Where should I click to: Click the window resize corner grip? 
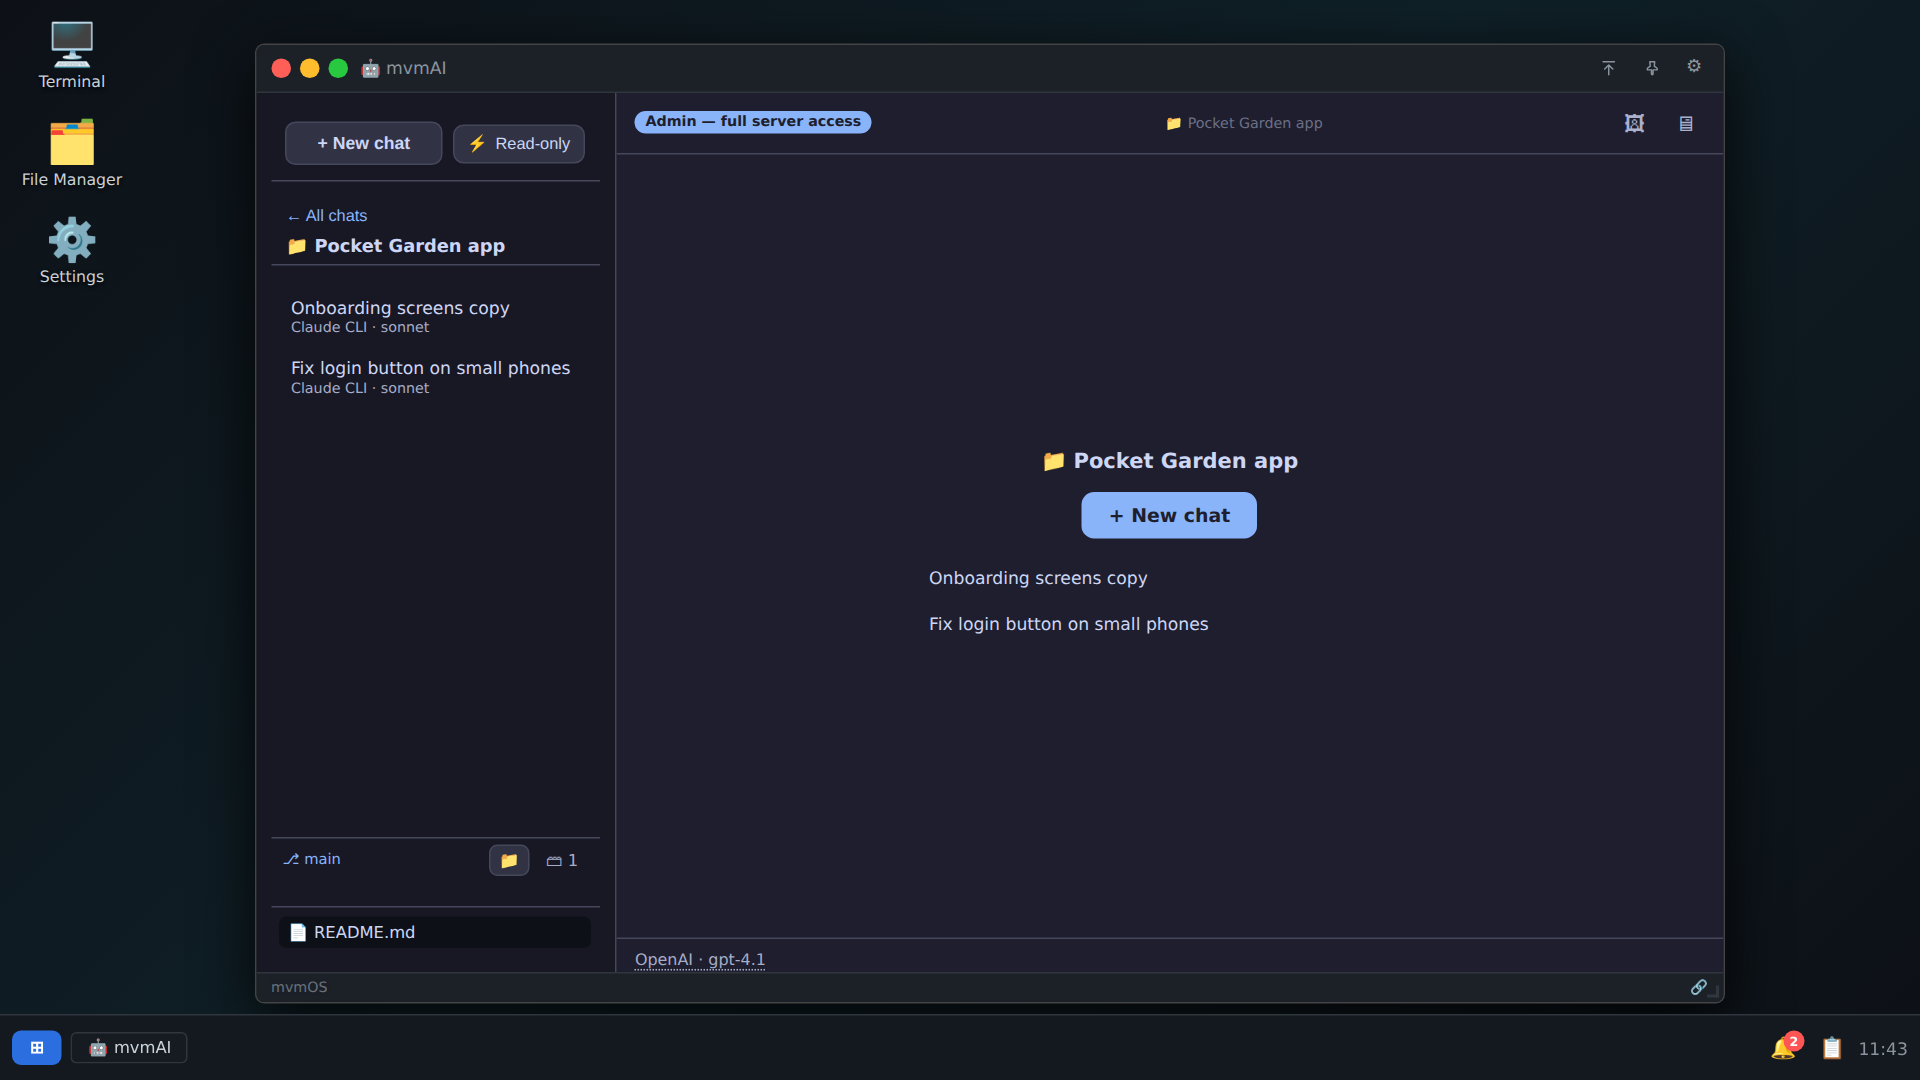1714,992
